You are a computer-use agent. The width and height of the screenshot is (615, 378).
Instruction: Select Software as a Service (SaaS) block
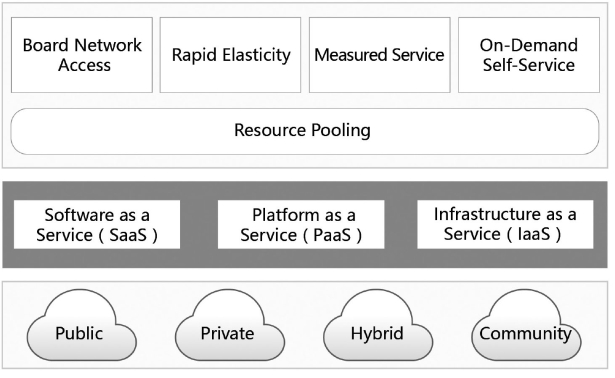97,224
